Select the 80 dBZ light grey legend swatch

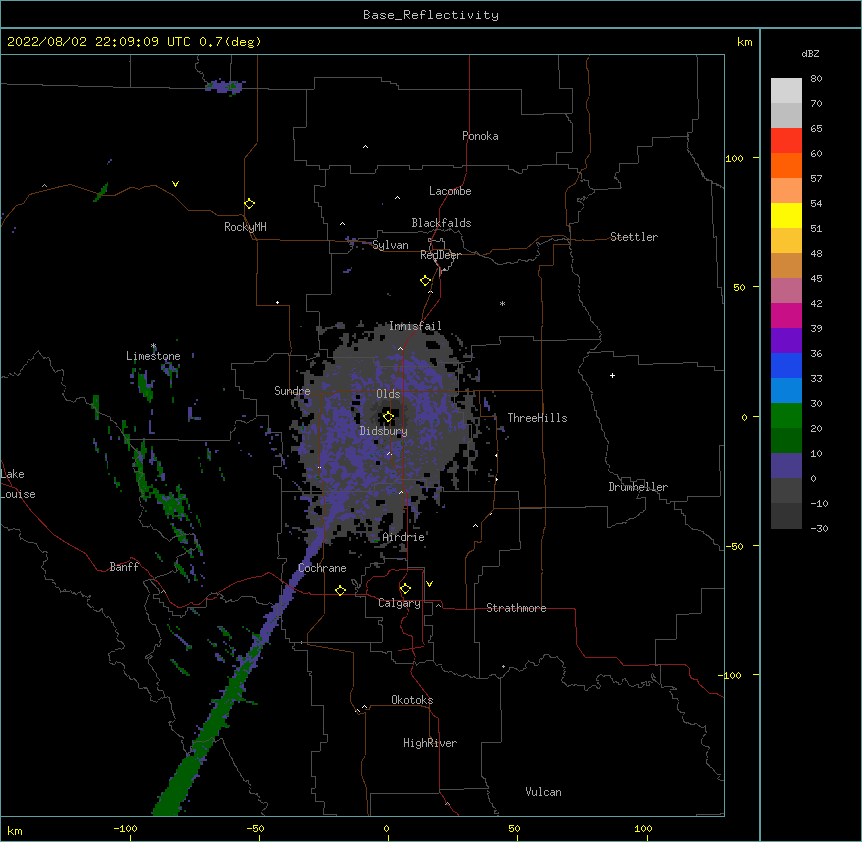coord(786,90)
